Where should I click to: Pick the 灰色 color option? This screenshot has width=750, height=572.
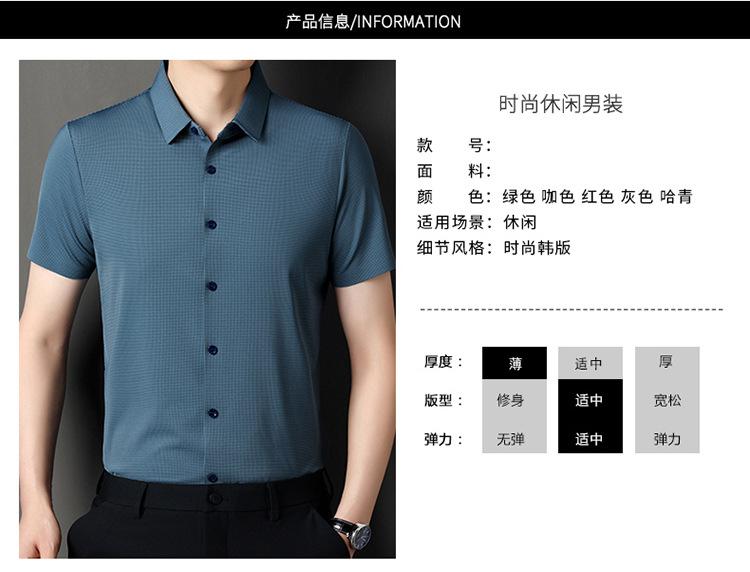point(637,197)
